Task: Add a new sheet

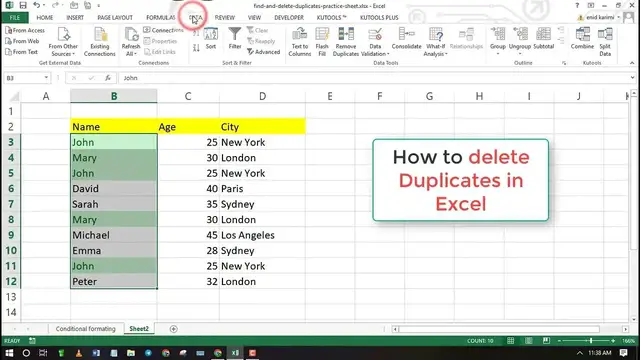Action: click(173, 329)
